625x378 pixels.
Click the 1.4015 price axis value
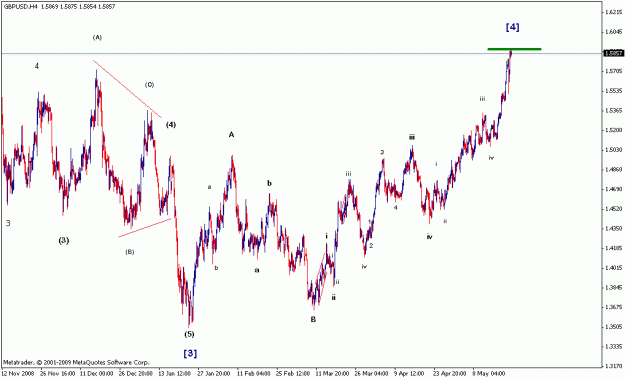pyautogui.click(x=614, y=268)
